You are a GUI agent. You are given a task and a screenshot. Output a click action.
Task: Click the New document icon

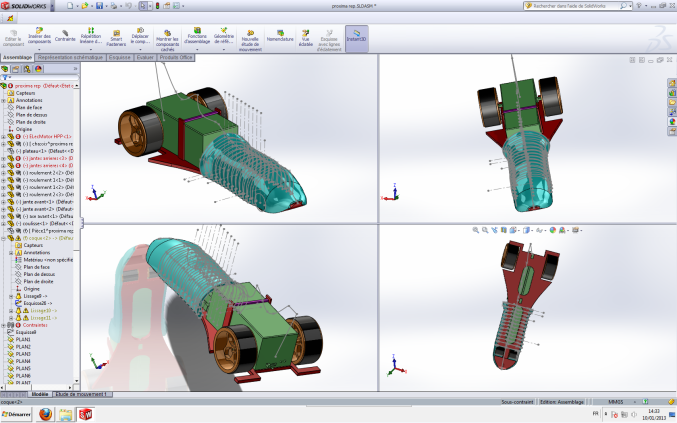(70, 6)
